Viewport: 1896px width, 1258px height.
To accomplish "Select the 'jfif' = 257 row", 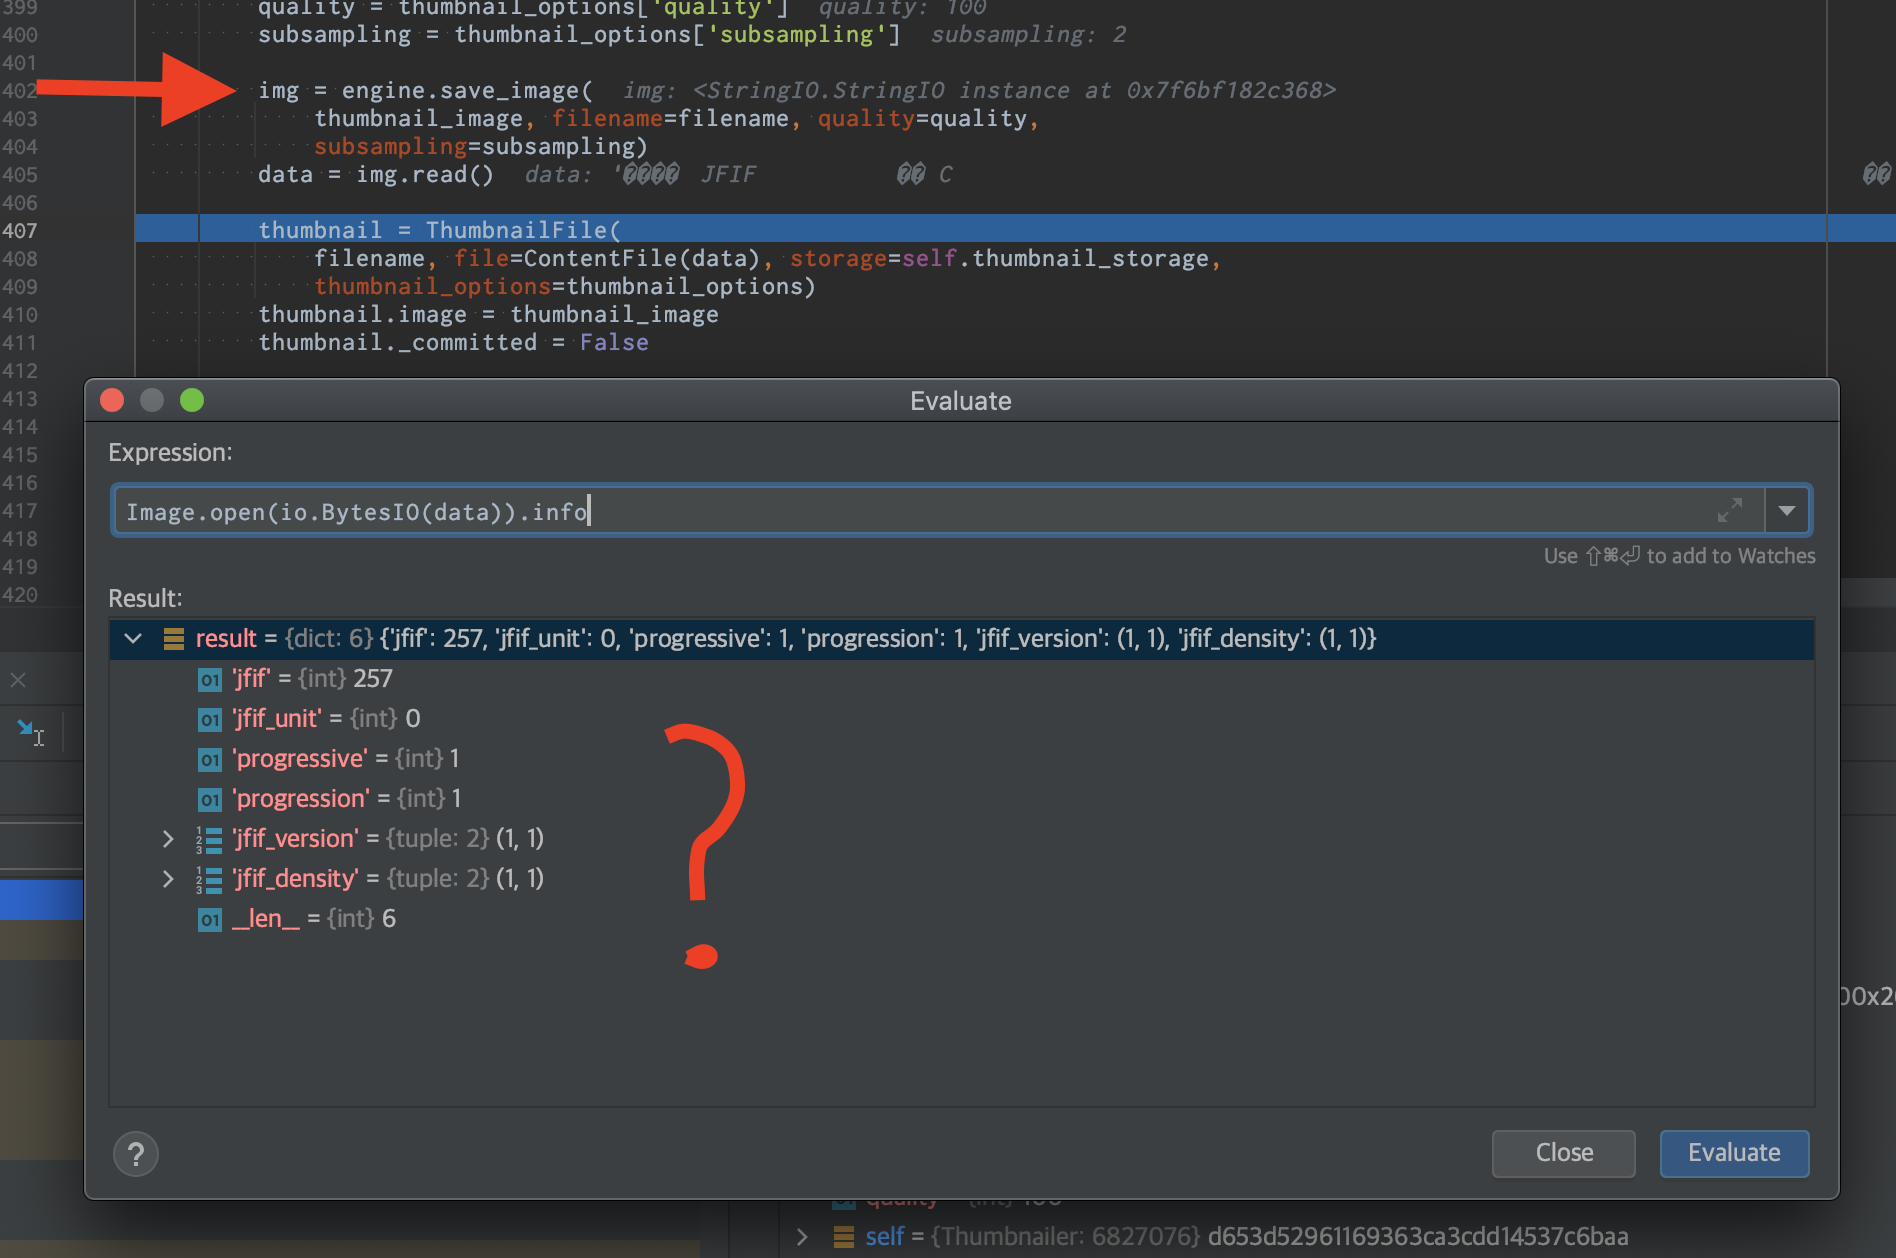I will pyautogui.click(x=961, y=678).
